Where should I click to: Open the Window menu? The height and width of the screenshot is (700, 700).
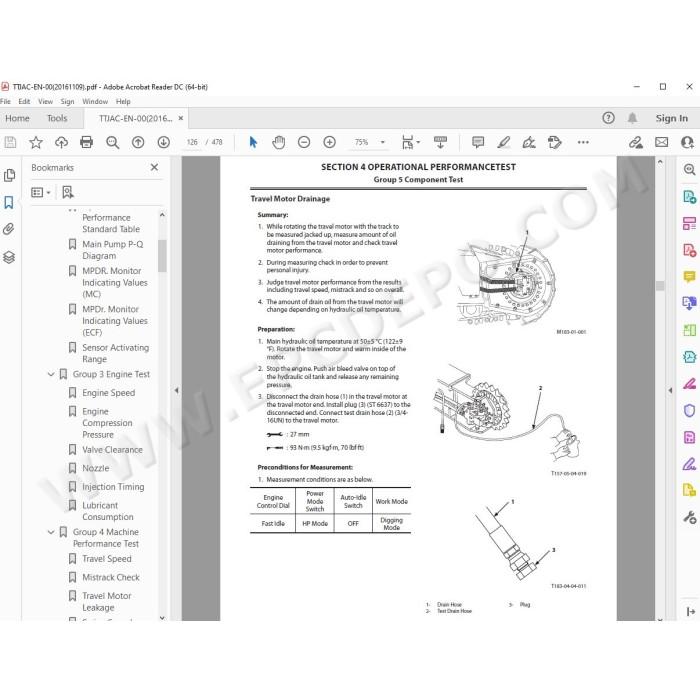pyautogui.click(x=95, y=102)
